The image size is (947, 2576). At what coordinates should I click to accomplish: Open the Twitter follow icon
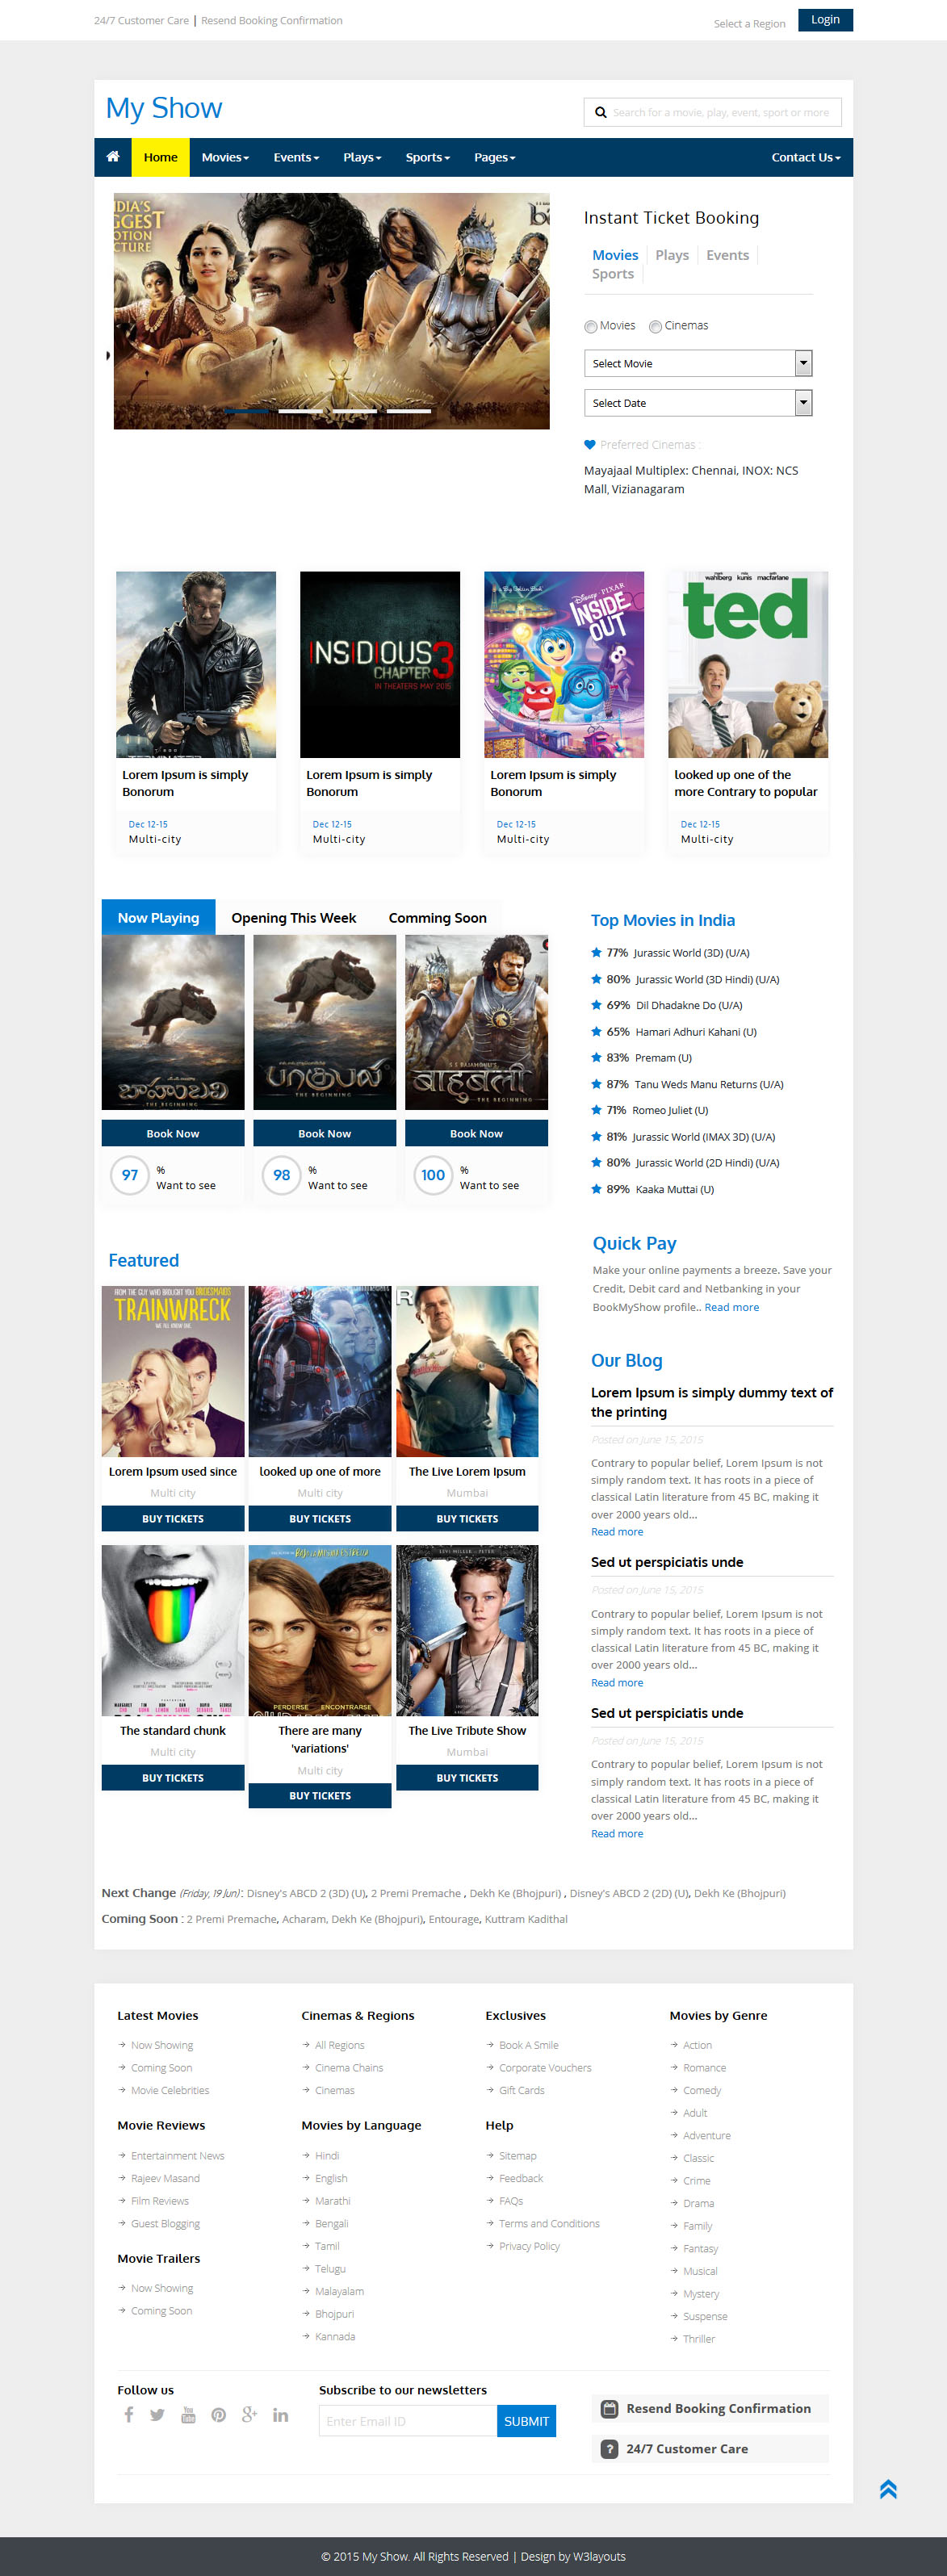157,2415
